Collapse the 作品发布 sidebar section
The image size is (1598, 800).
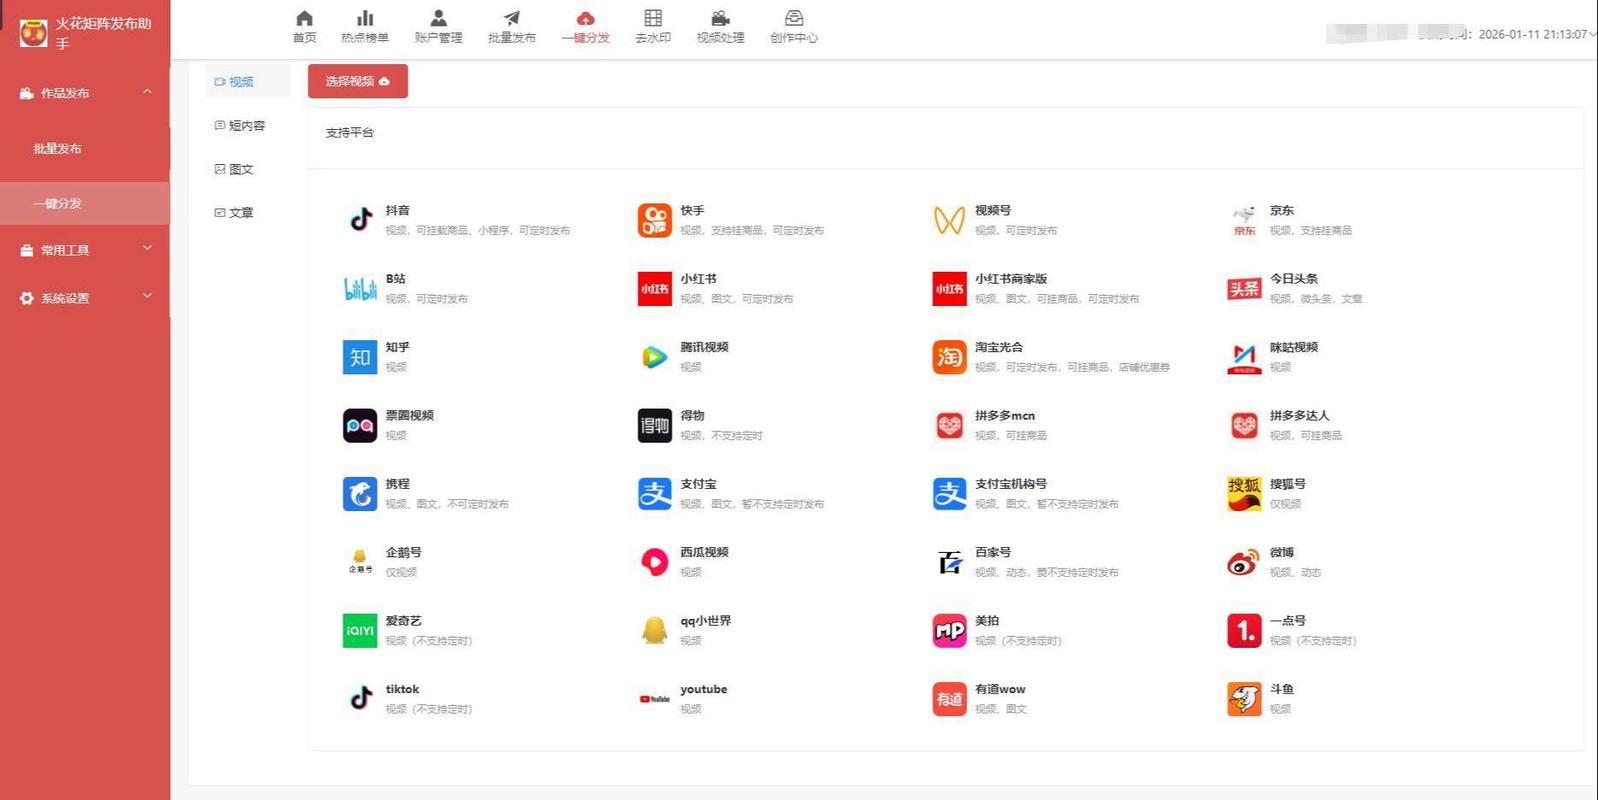85,93
